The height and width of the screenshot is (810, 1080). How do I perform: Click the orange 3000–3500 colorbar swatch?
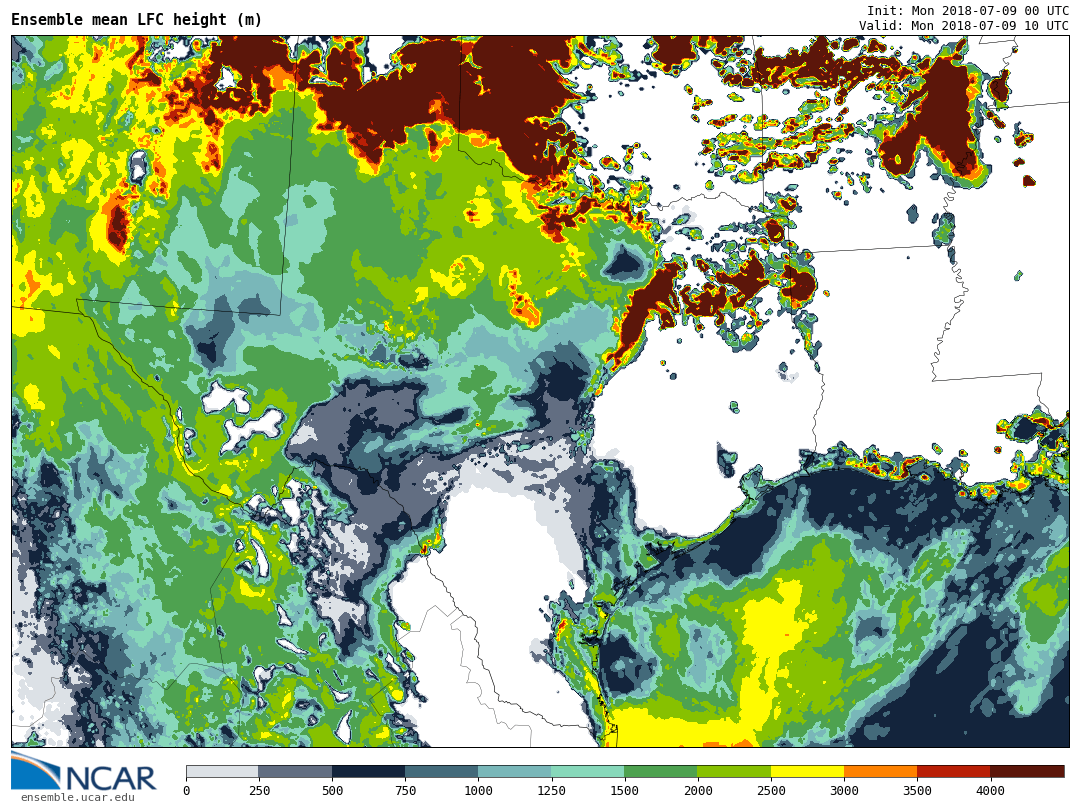(880, 771)
